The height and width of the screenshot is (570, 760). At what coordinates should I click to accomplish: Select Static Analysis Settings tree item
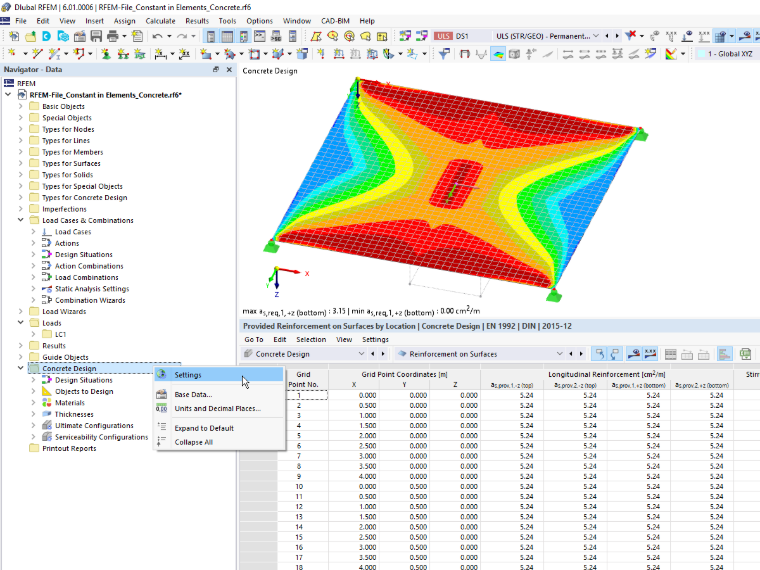click(92, 289)
